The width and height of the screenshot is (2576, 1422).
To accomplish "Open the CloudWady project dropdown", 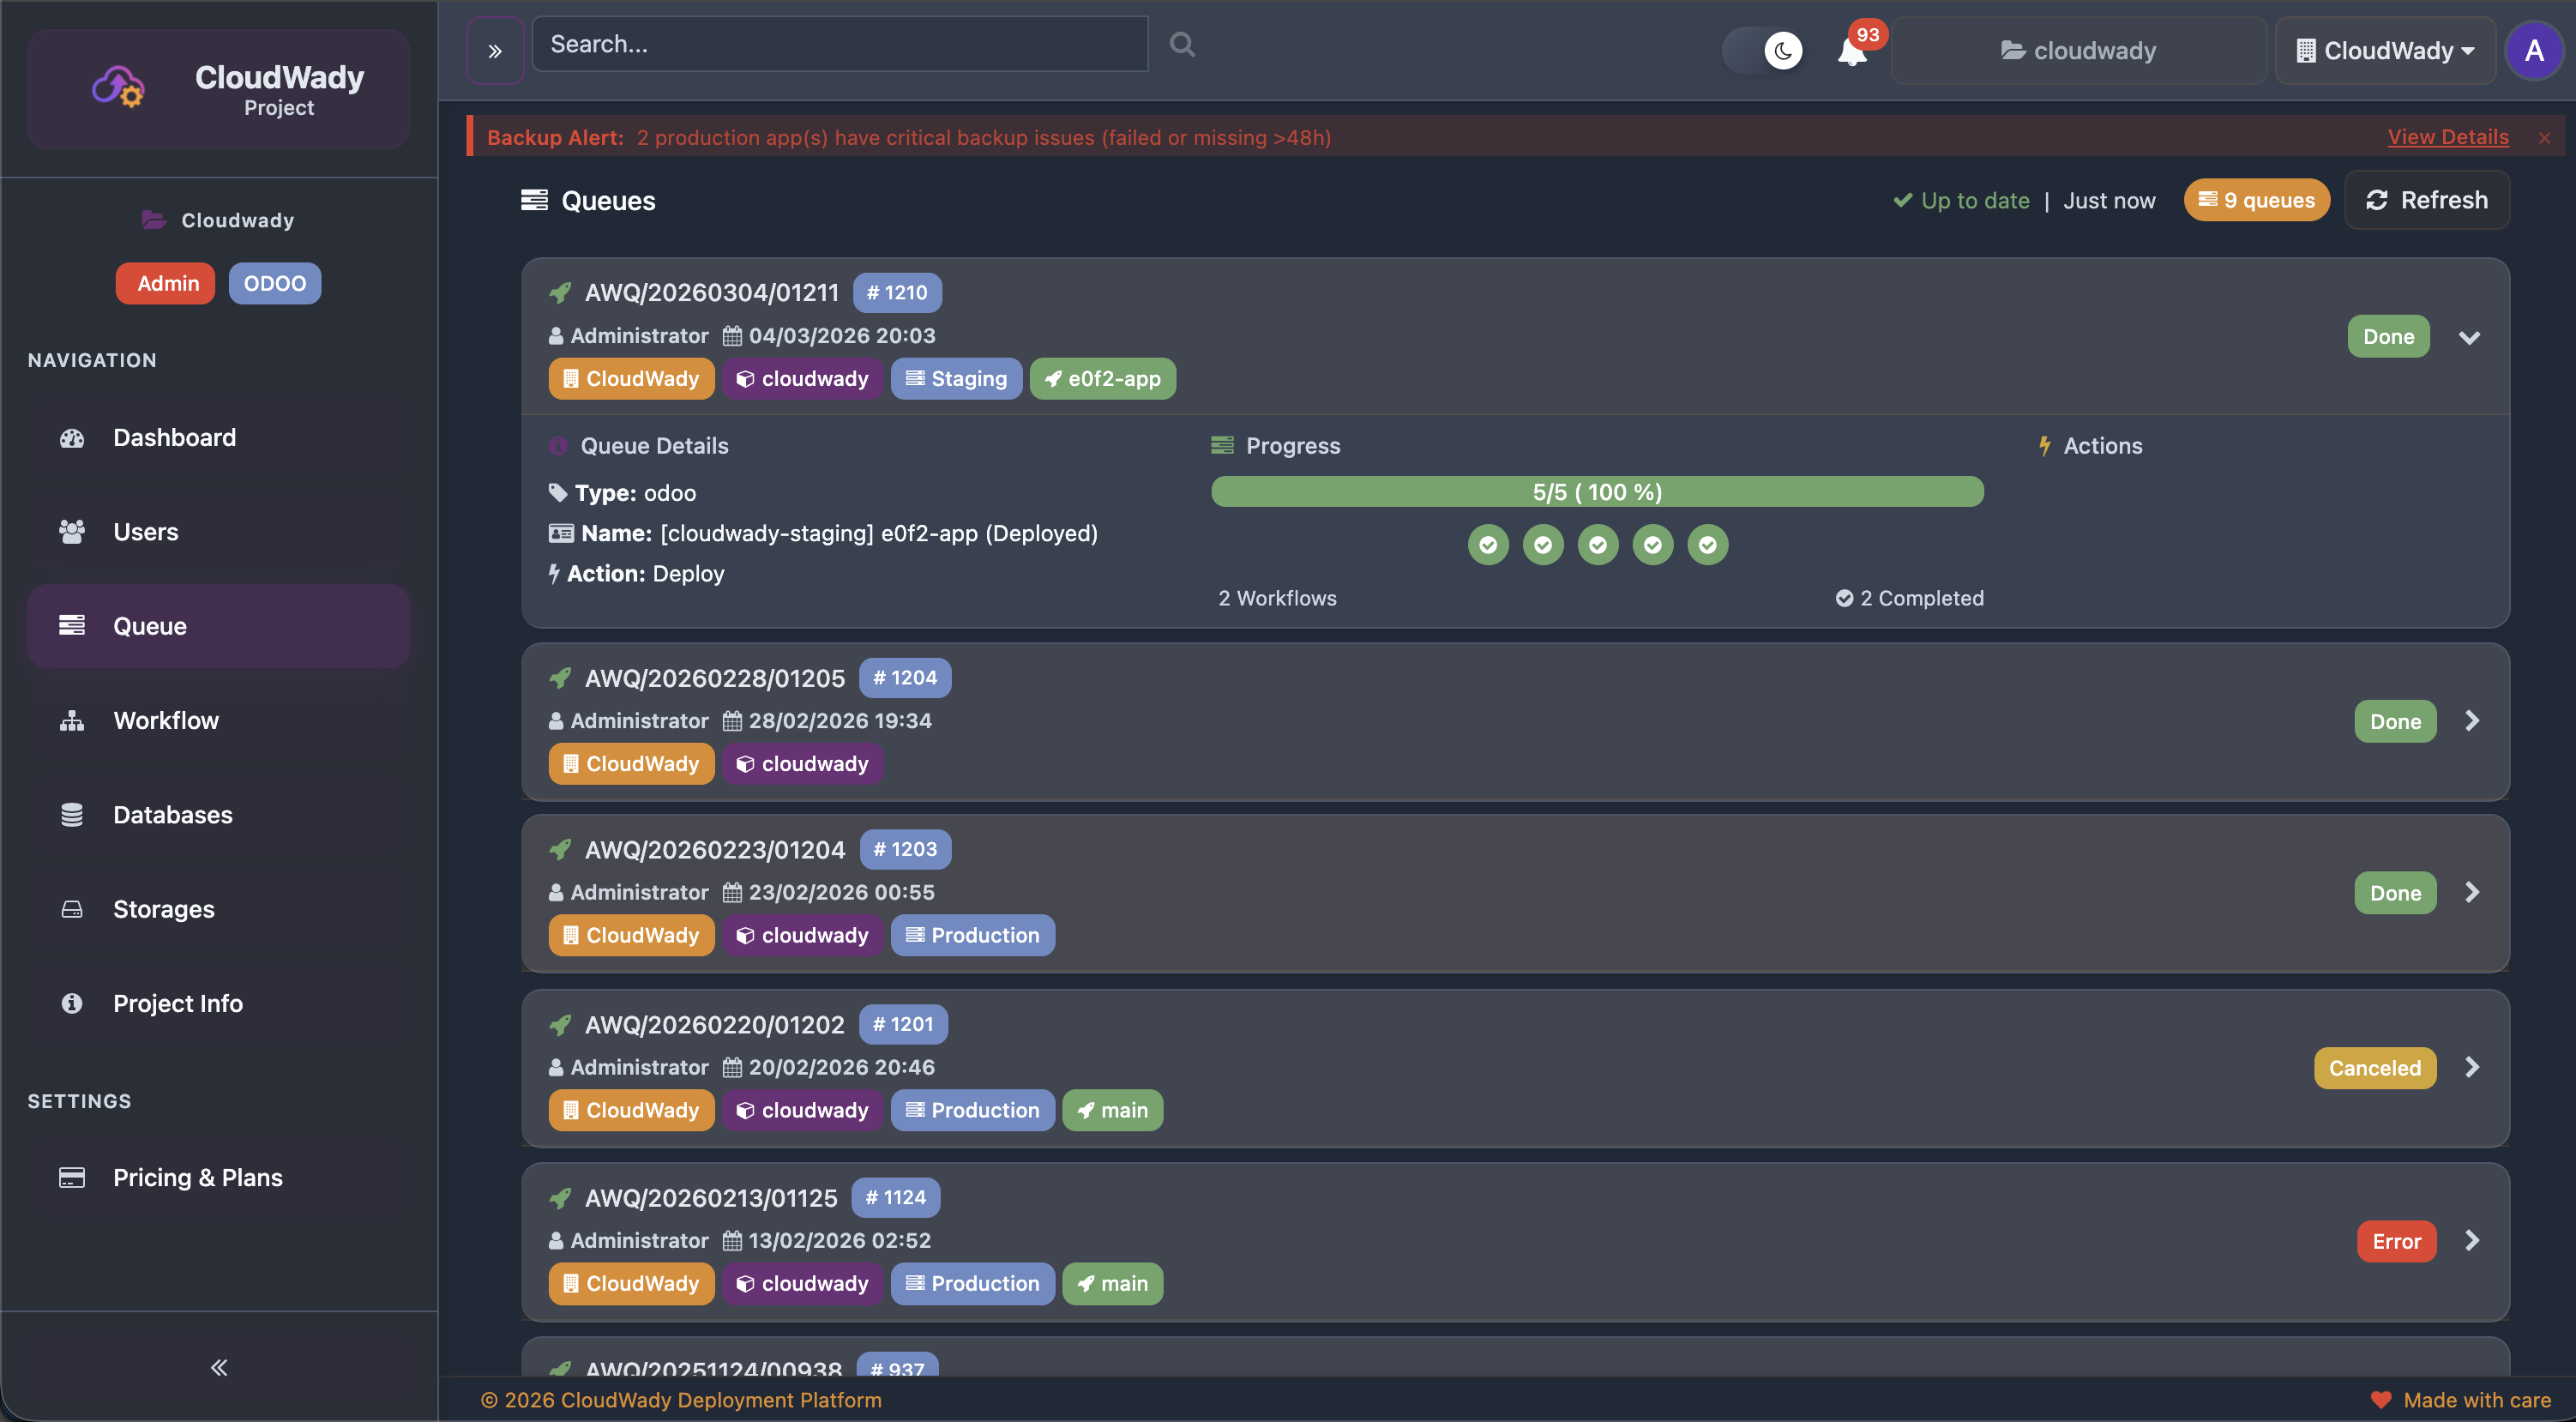I will pyautogui.click(x=2386, y=50).
